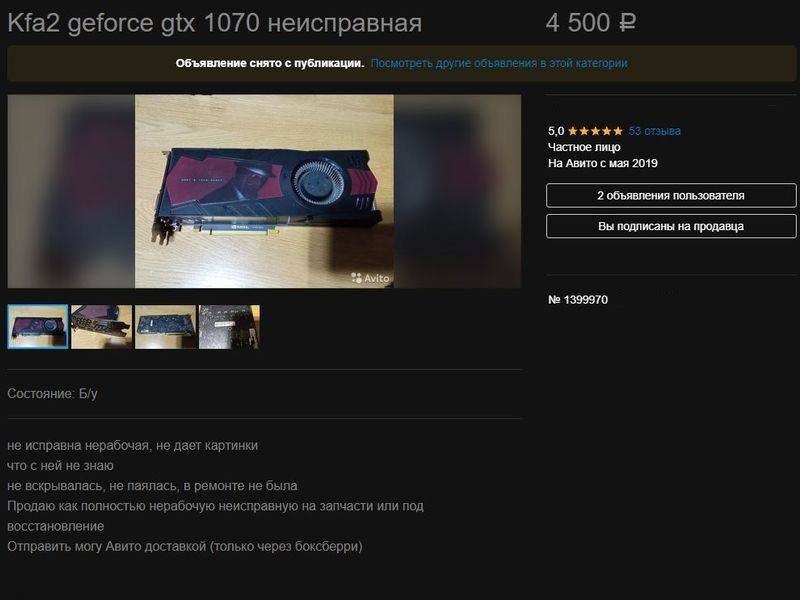This screenshot has width=800, height=600.
Task: Click the listing number № 1399970
Action: point(578,300)
